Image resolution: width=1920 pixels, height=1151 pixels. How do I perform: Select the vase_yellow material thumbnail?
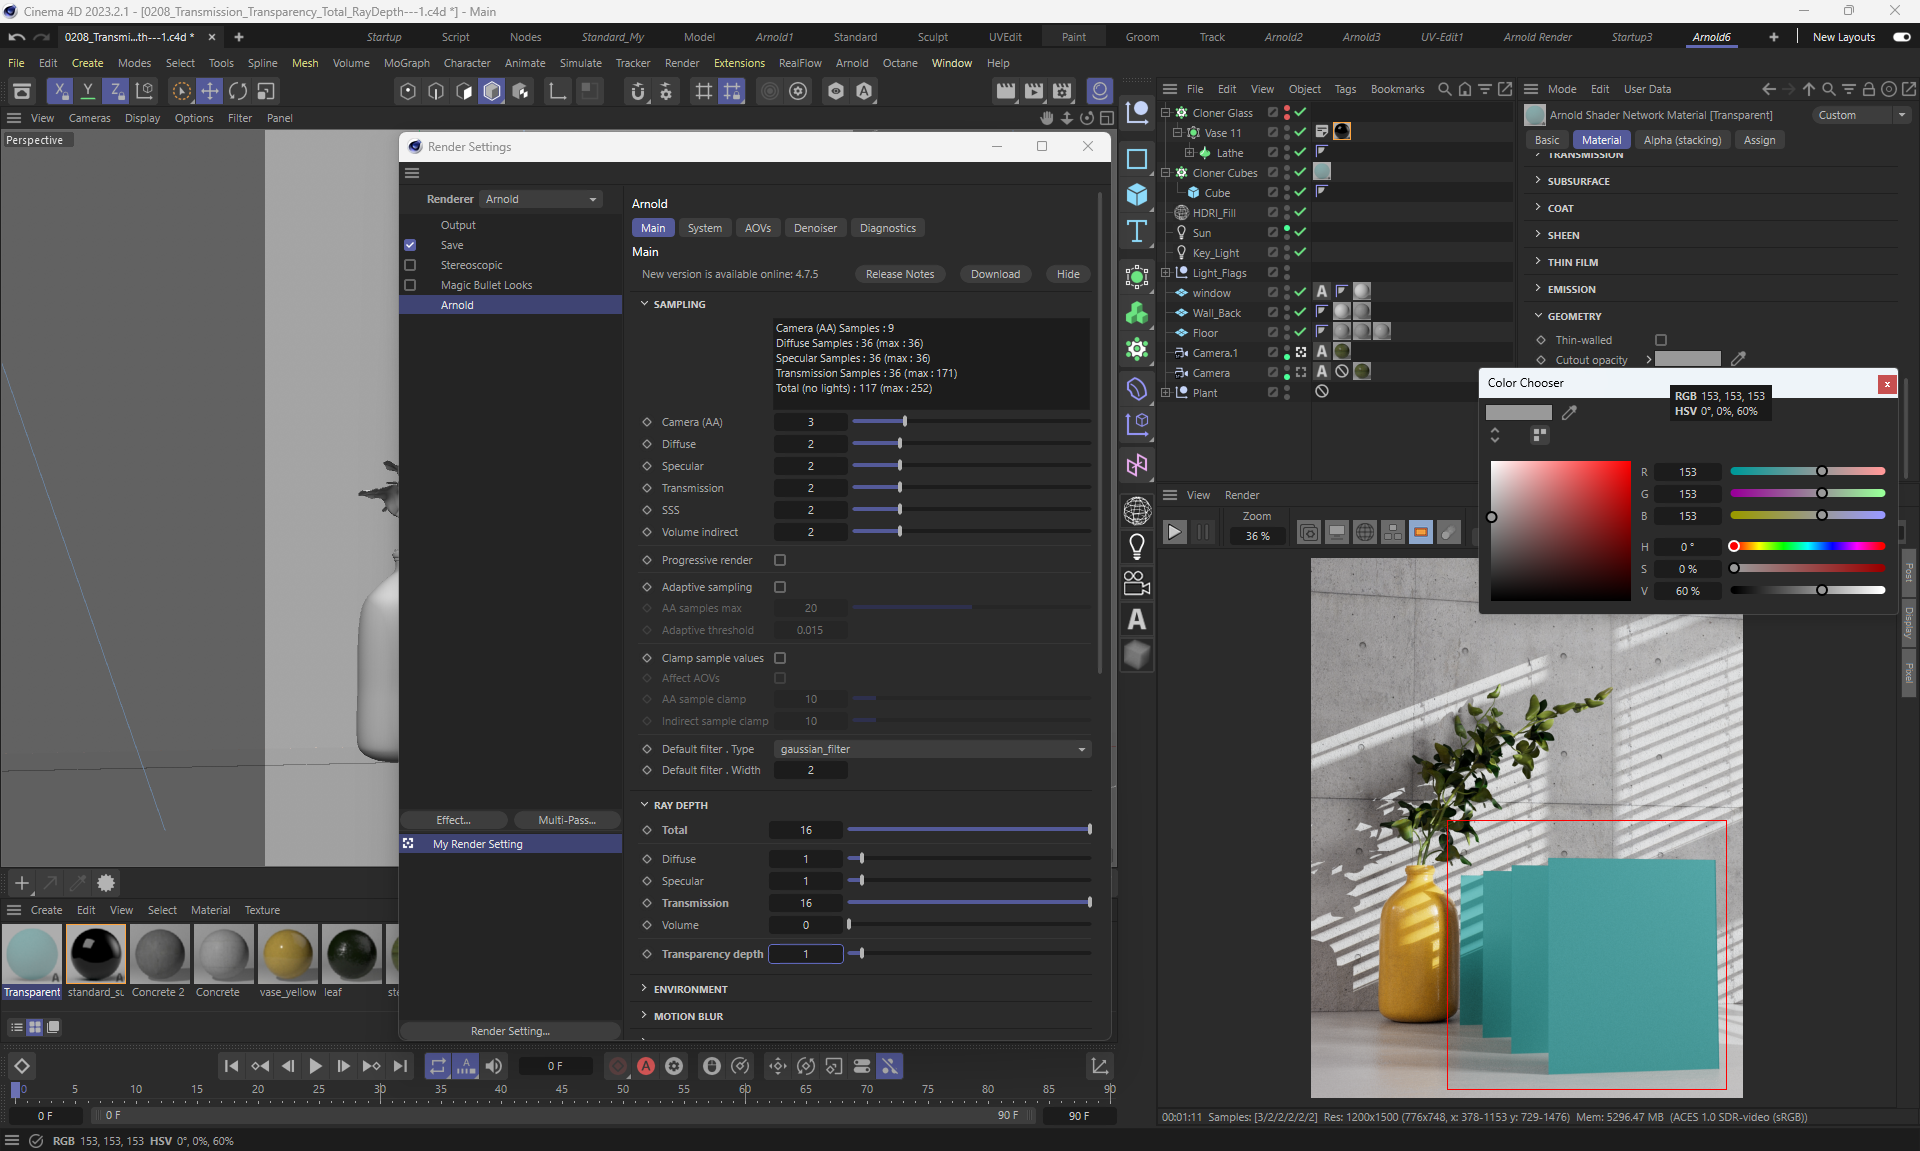pyautogui.click(x=288, y=955)
